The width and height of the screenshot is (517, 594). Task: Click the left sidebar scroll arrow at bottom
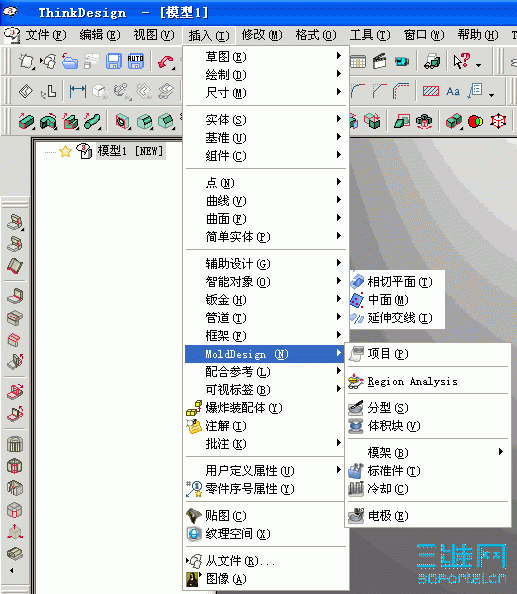tap(12, 571)
